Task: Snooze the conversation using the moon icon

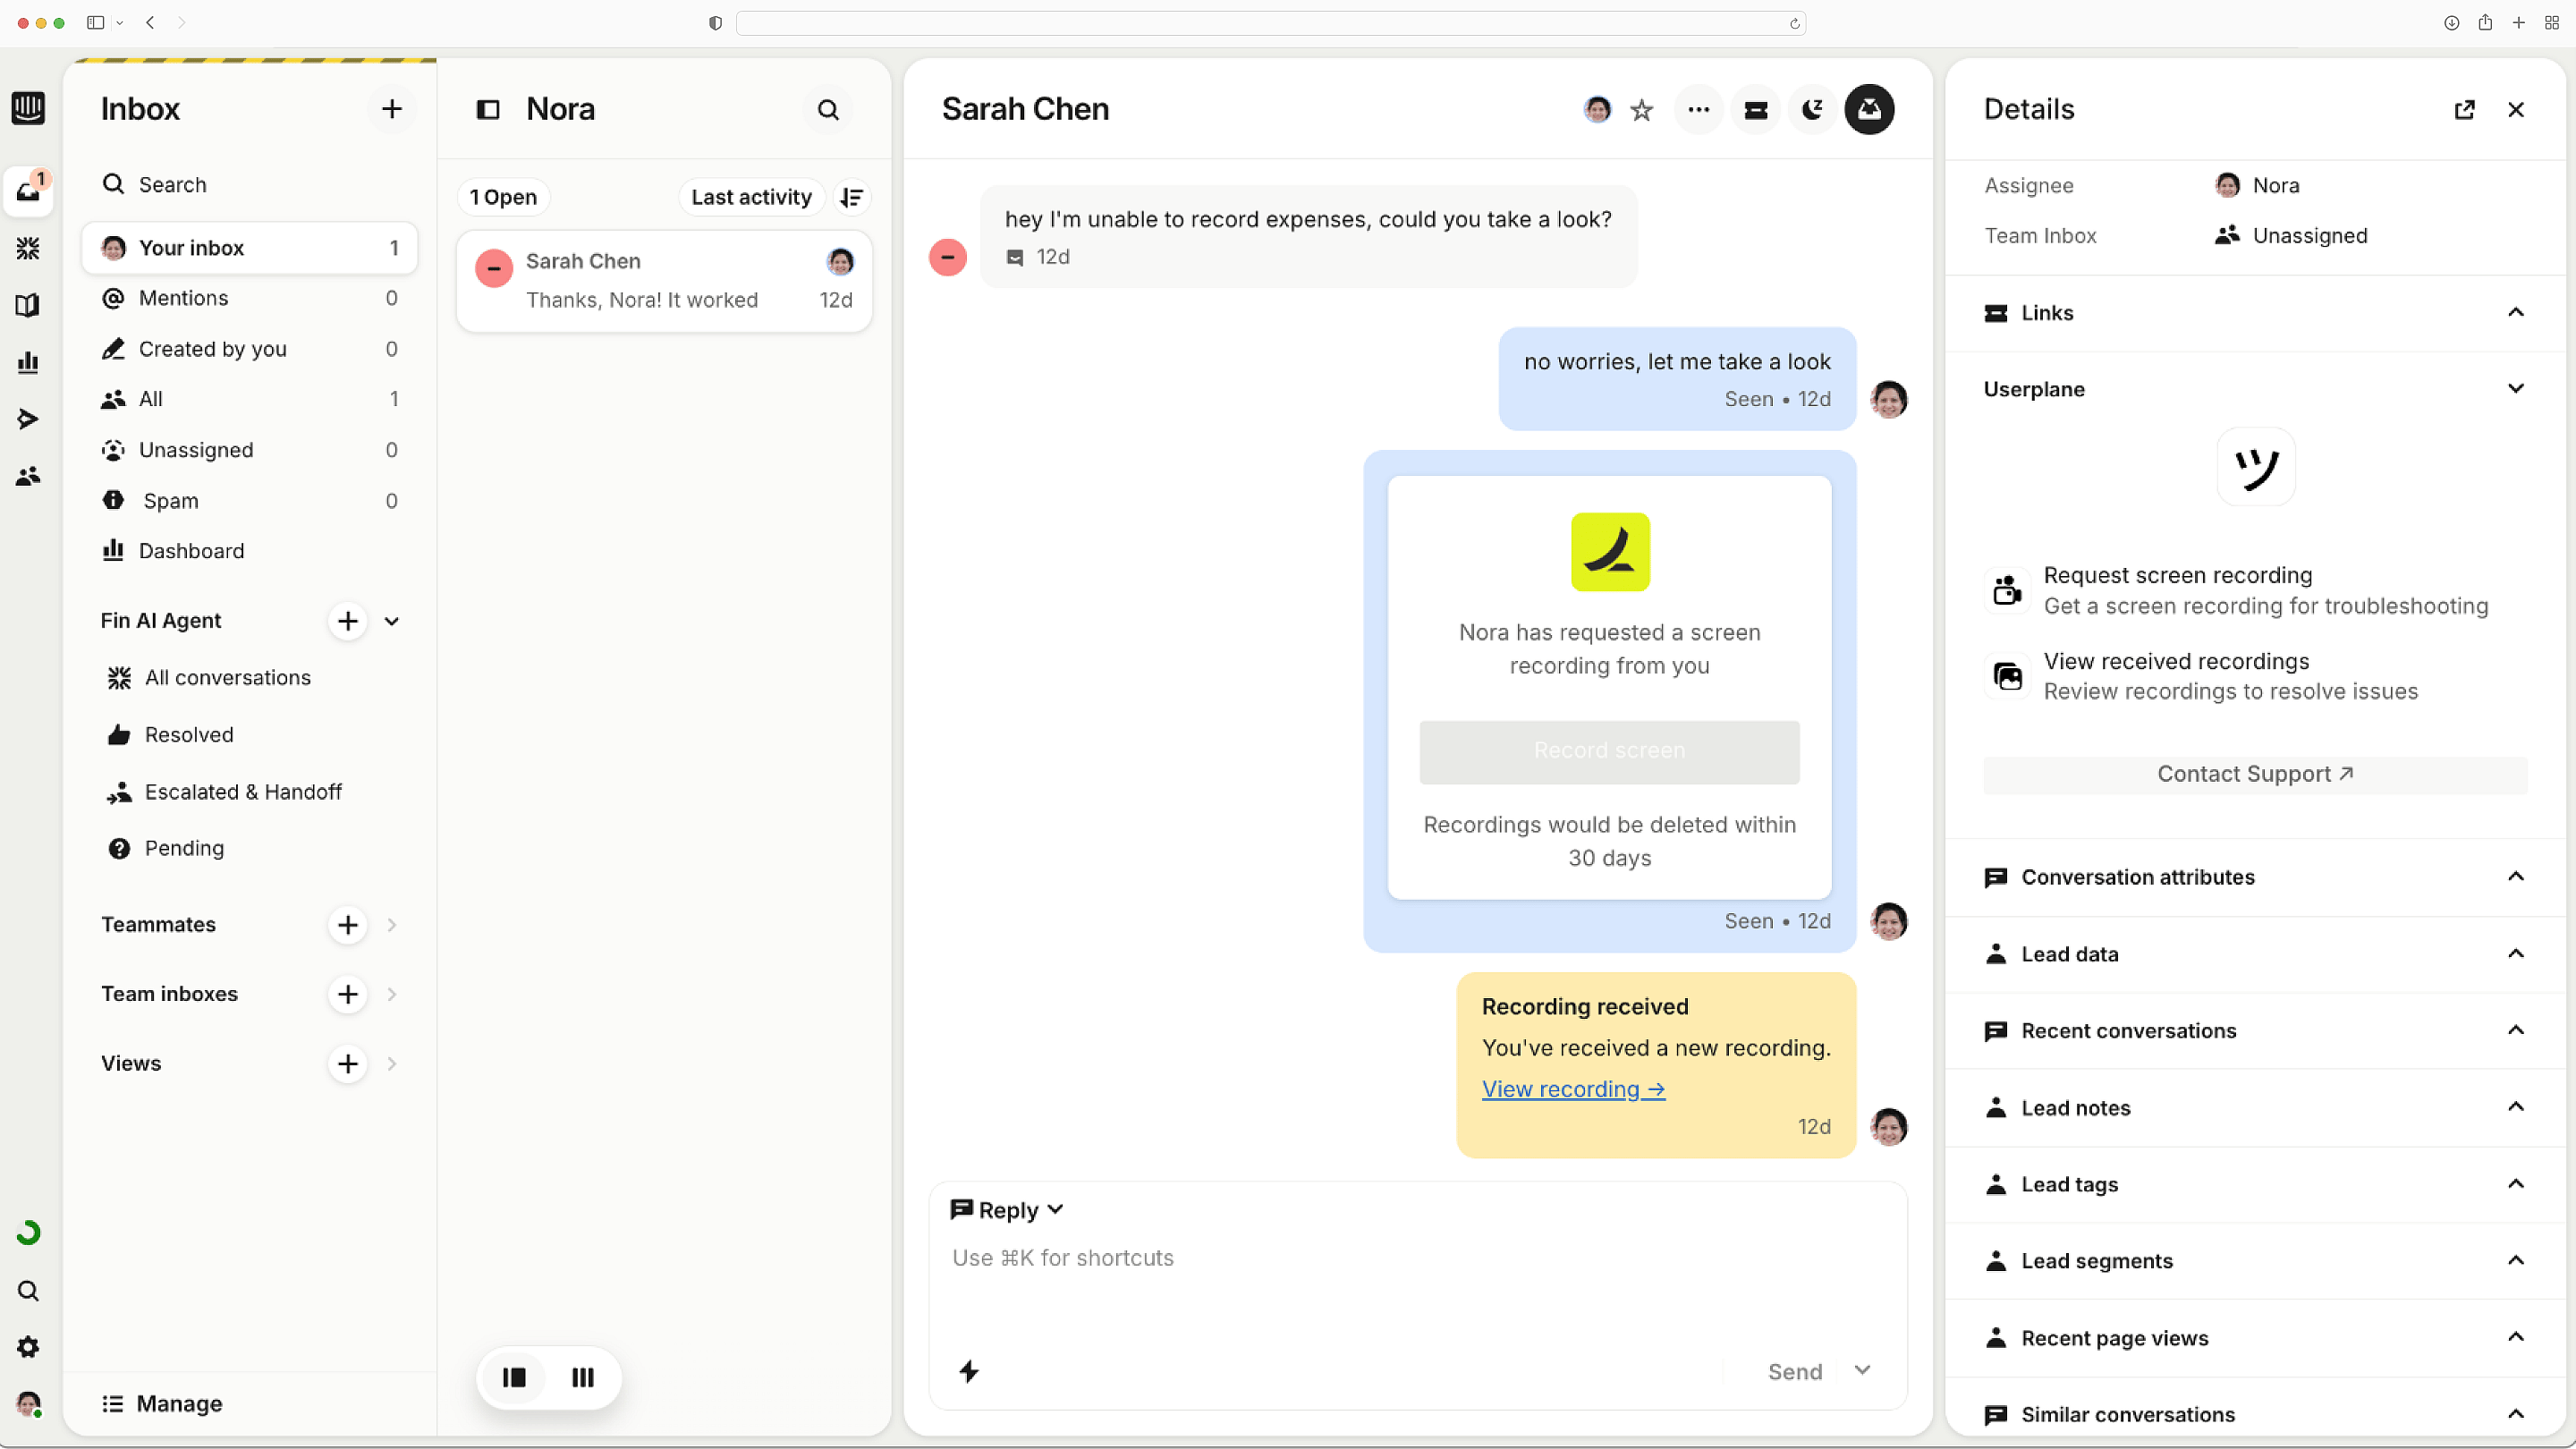Action: (1812, 110)
